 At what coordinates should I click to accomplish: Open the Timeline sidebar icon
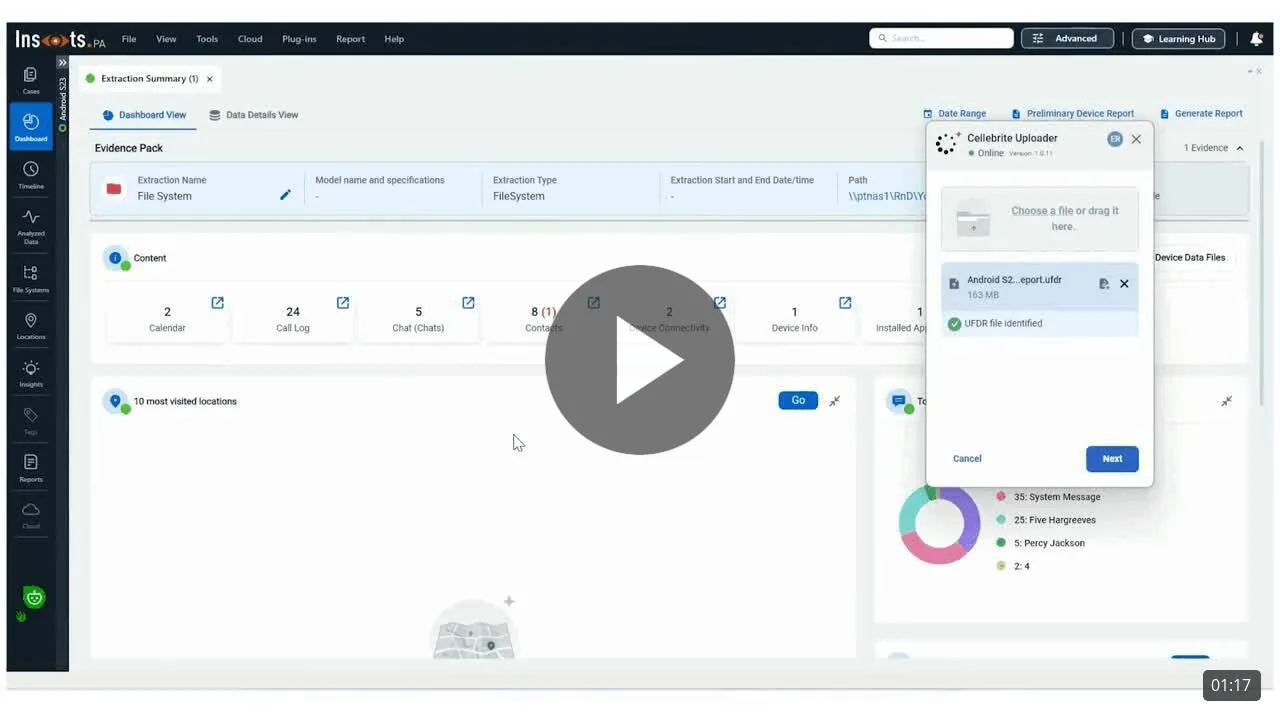pyautogui.click(x=31, y=174)
